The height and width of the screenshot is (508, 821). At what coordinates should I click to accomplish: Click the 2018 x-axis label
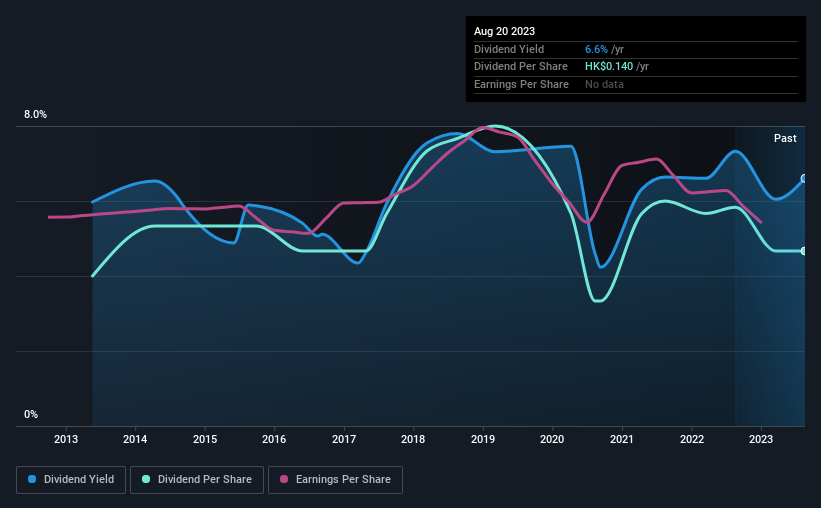(x=413, y=439)
